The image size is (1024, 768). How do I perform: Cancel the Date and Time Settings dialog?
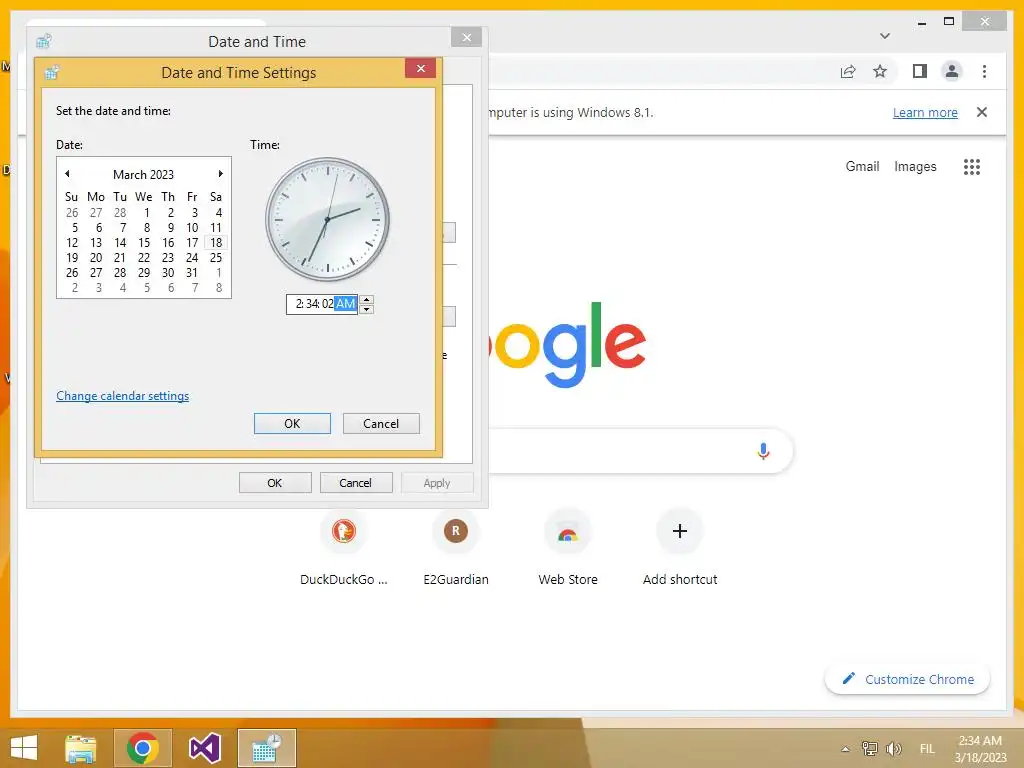381,423
